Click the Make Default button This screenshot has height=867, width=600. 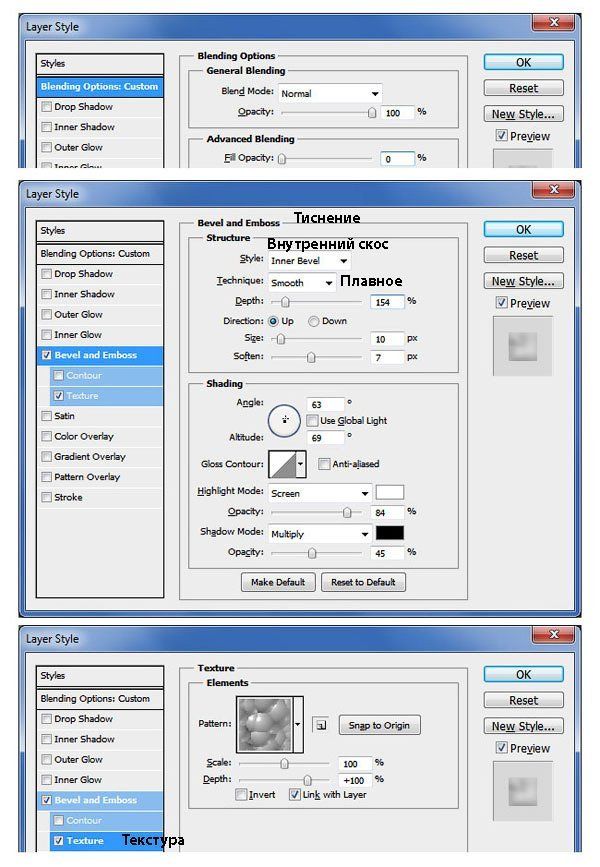coord(278,582)
